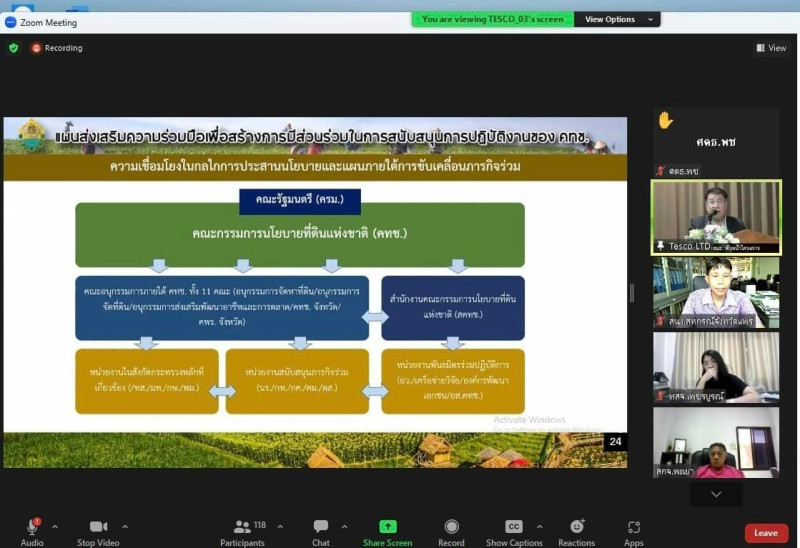Click the Recording indicator
The height and width of the screenshot is (548, 800).
tap(57, 48)
